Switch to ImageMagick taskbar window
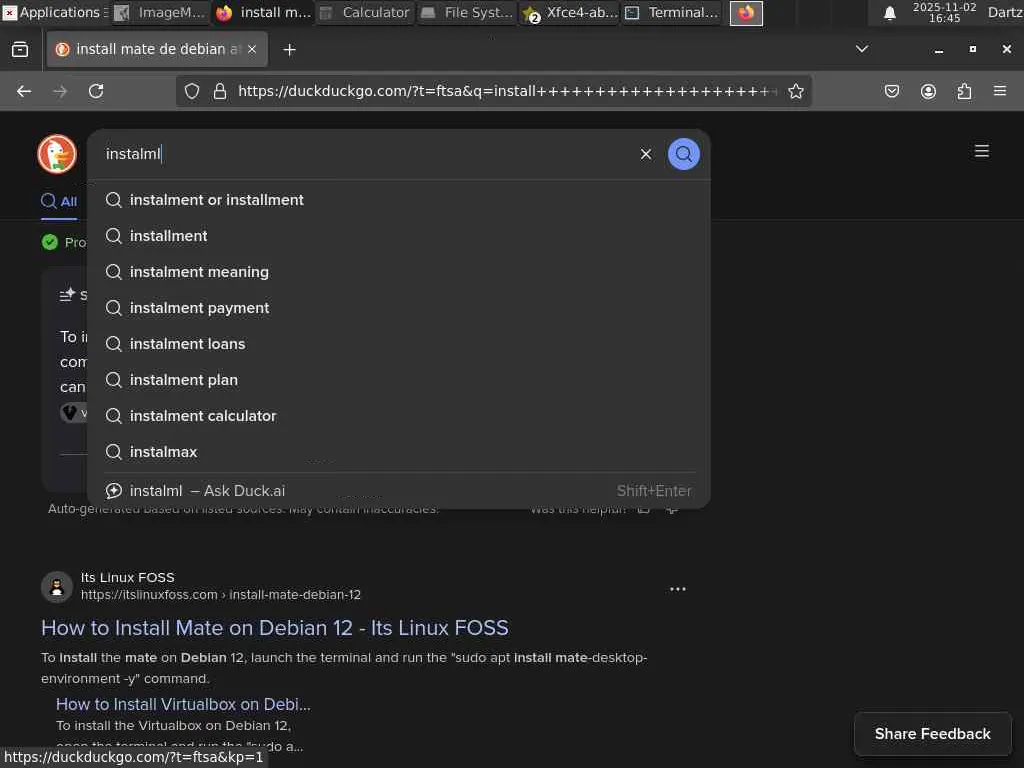The width and height of the screenshot is (1024, 768). point(161,12)
